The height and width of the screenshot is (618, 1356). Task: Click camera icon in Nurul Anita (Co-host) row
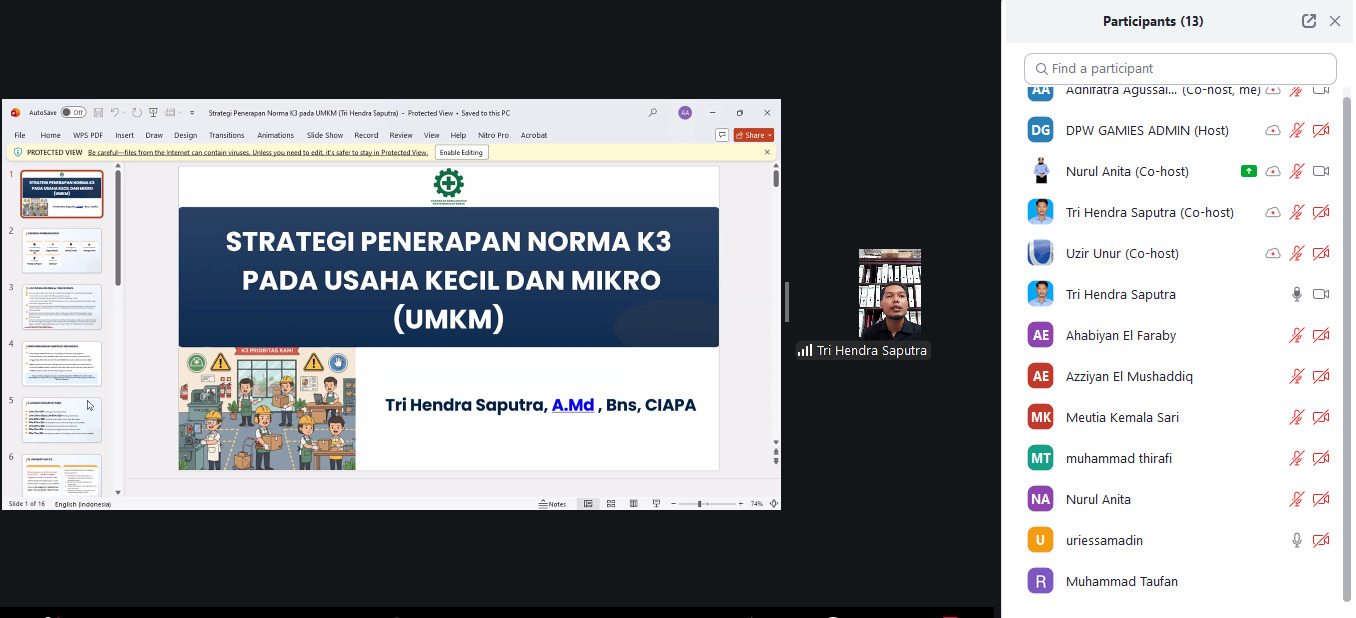coord(1320,171)
